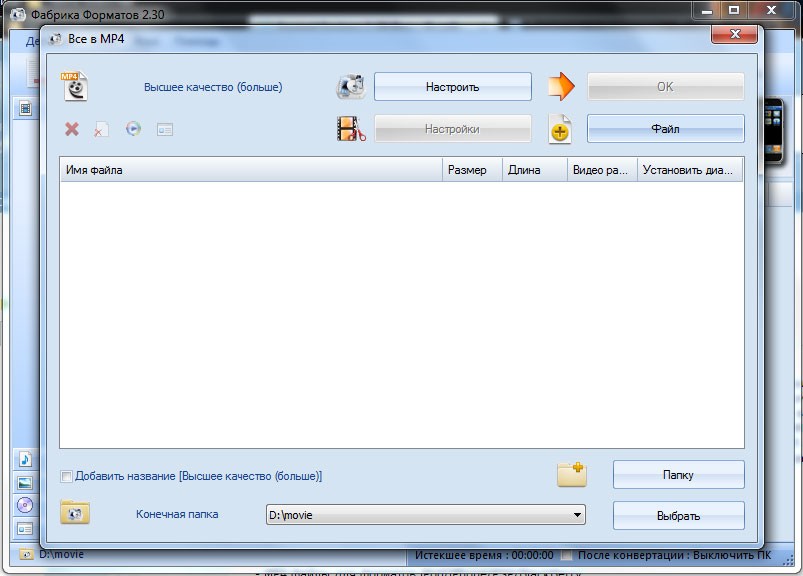Click the media file info icon
The width and height of the screenshot is (803, 576).
pos(165,129)
